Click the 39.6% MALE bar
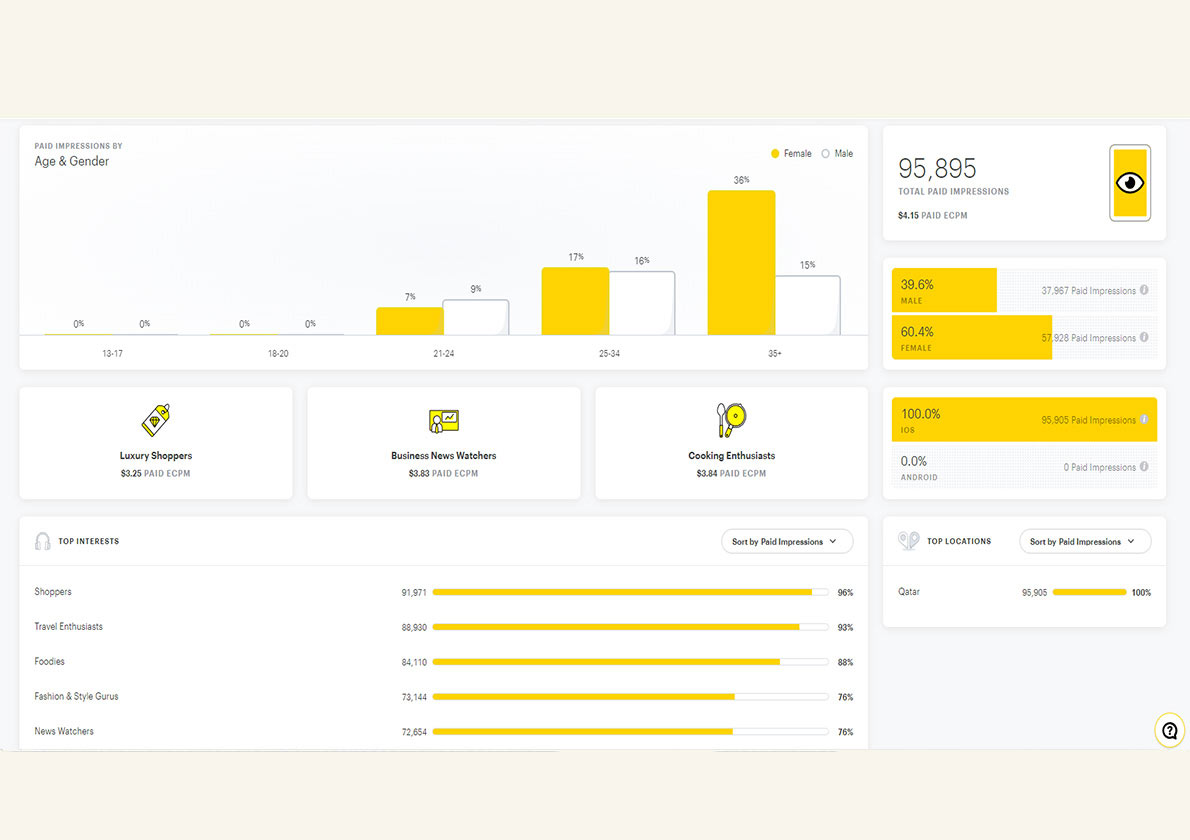 click(942, 290)
